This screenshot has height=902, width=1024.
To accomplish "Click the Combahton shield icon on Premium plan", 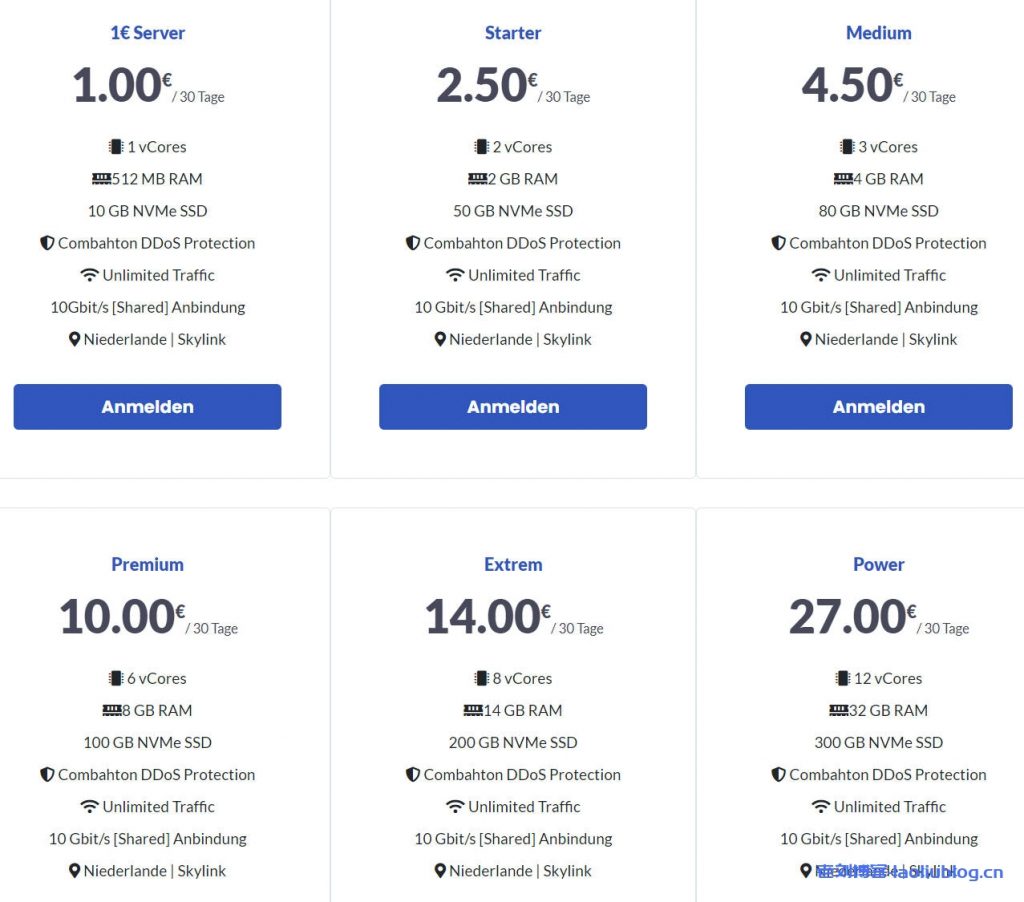I will pos(48,775).
